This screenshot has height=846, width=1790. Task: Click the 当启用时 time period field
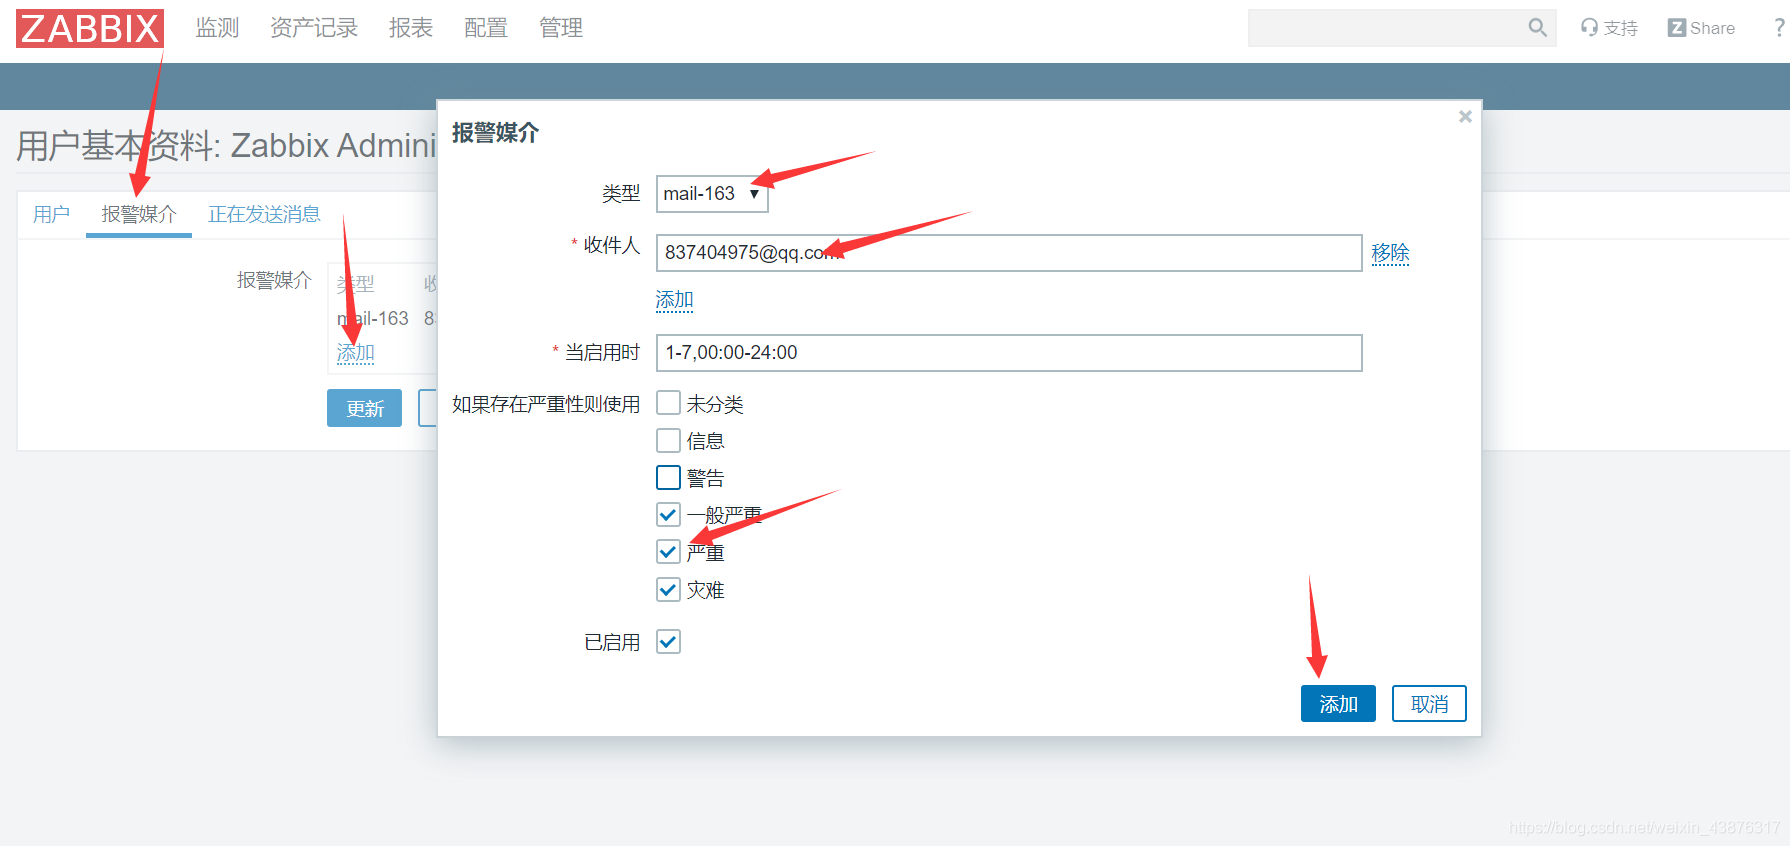[x=1009, y=353]
